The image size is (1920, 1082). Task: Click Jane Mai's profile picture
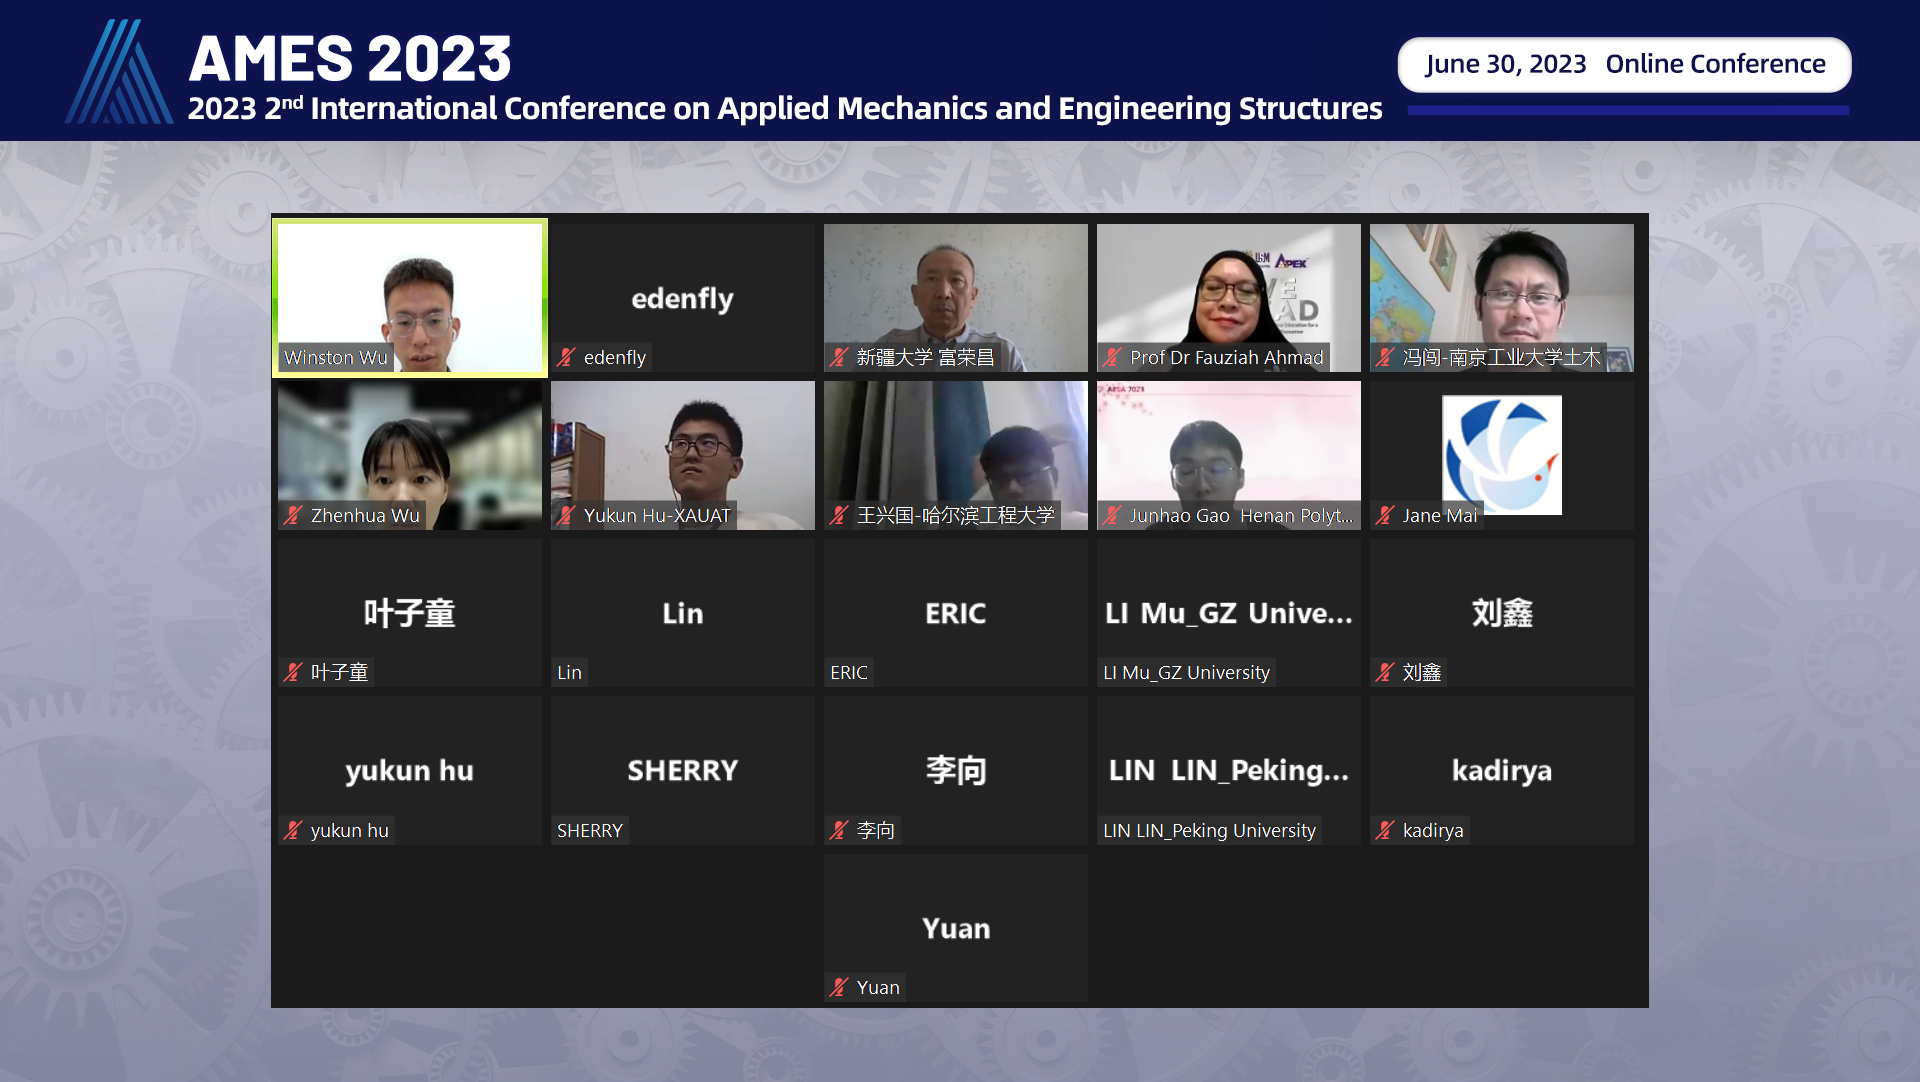[x=1502, y=455]
